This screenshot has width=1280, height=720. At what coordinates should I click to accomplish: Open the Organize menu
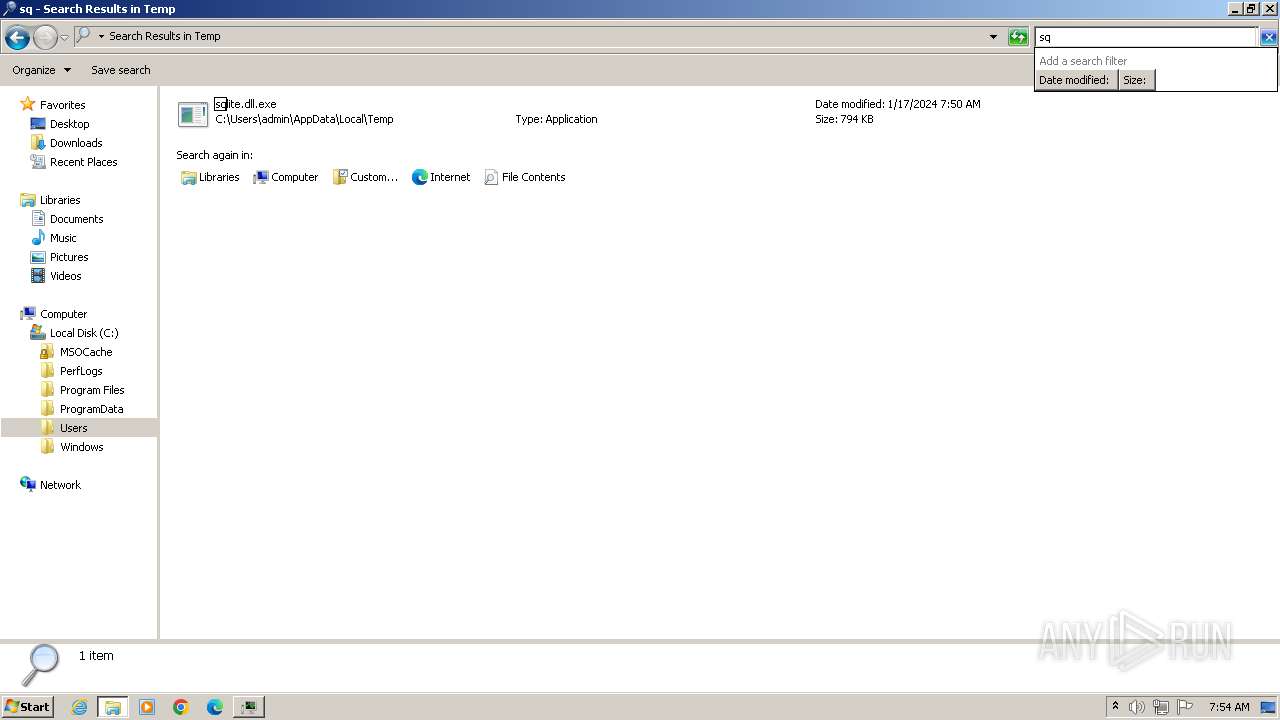click(x=42, y=70)
